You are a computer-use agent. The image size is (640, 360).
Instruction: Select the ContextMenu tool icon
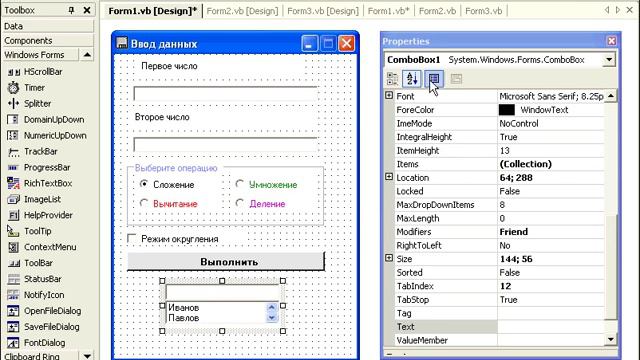(13, 247)
